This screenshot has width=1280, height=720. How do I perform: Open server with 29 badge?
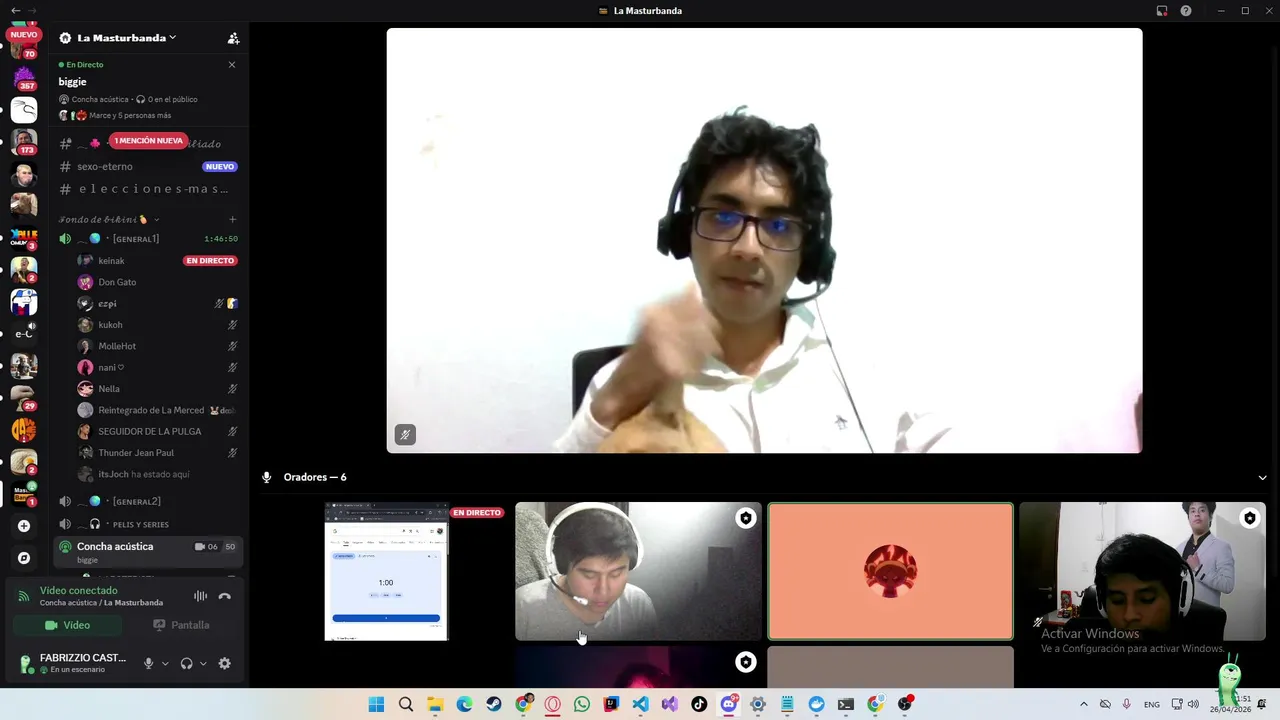pos(24,397)
